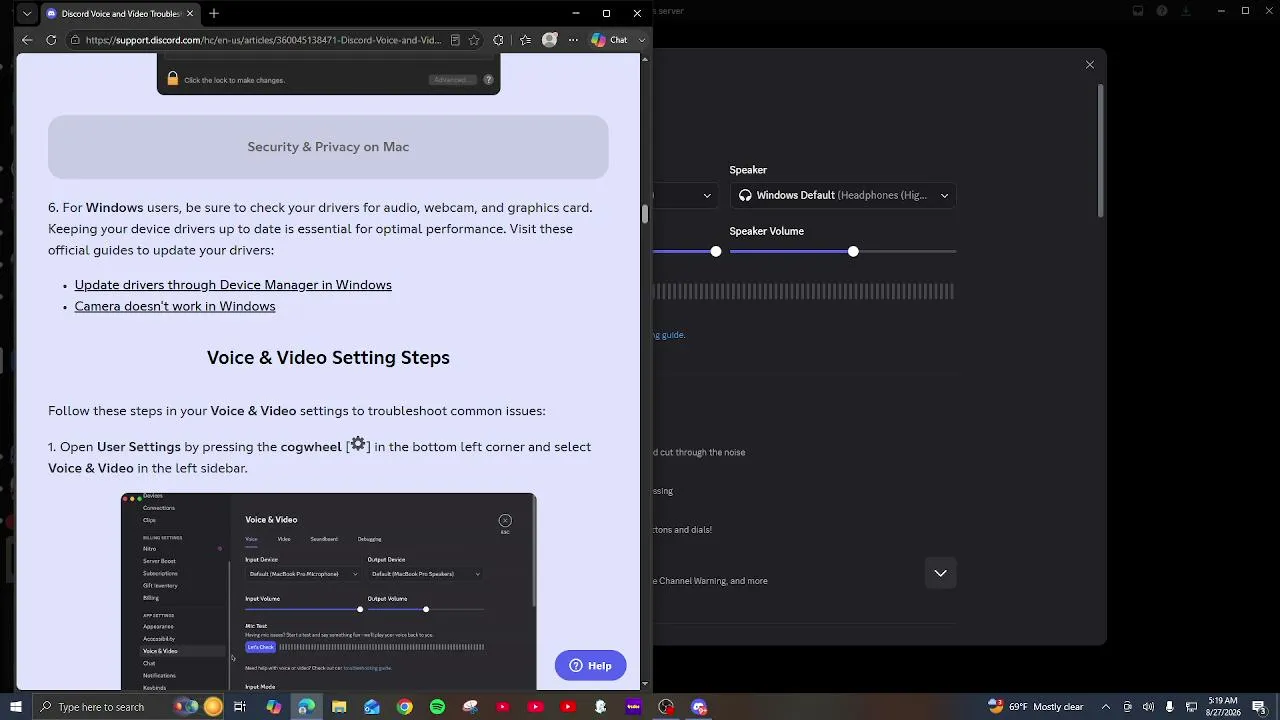The image size is (1280, 720).
Task: Click the Security & Privacy on Mac caption
Action: point(328,147)
